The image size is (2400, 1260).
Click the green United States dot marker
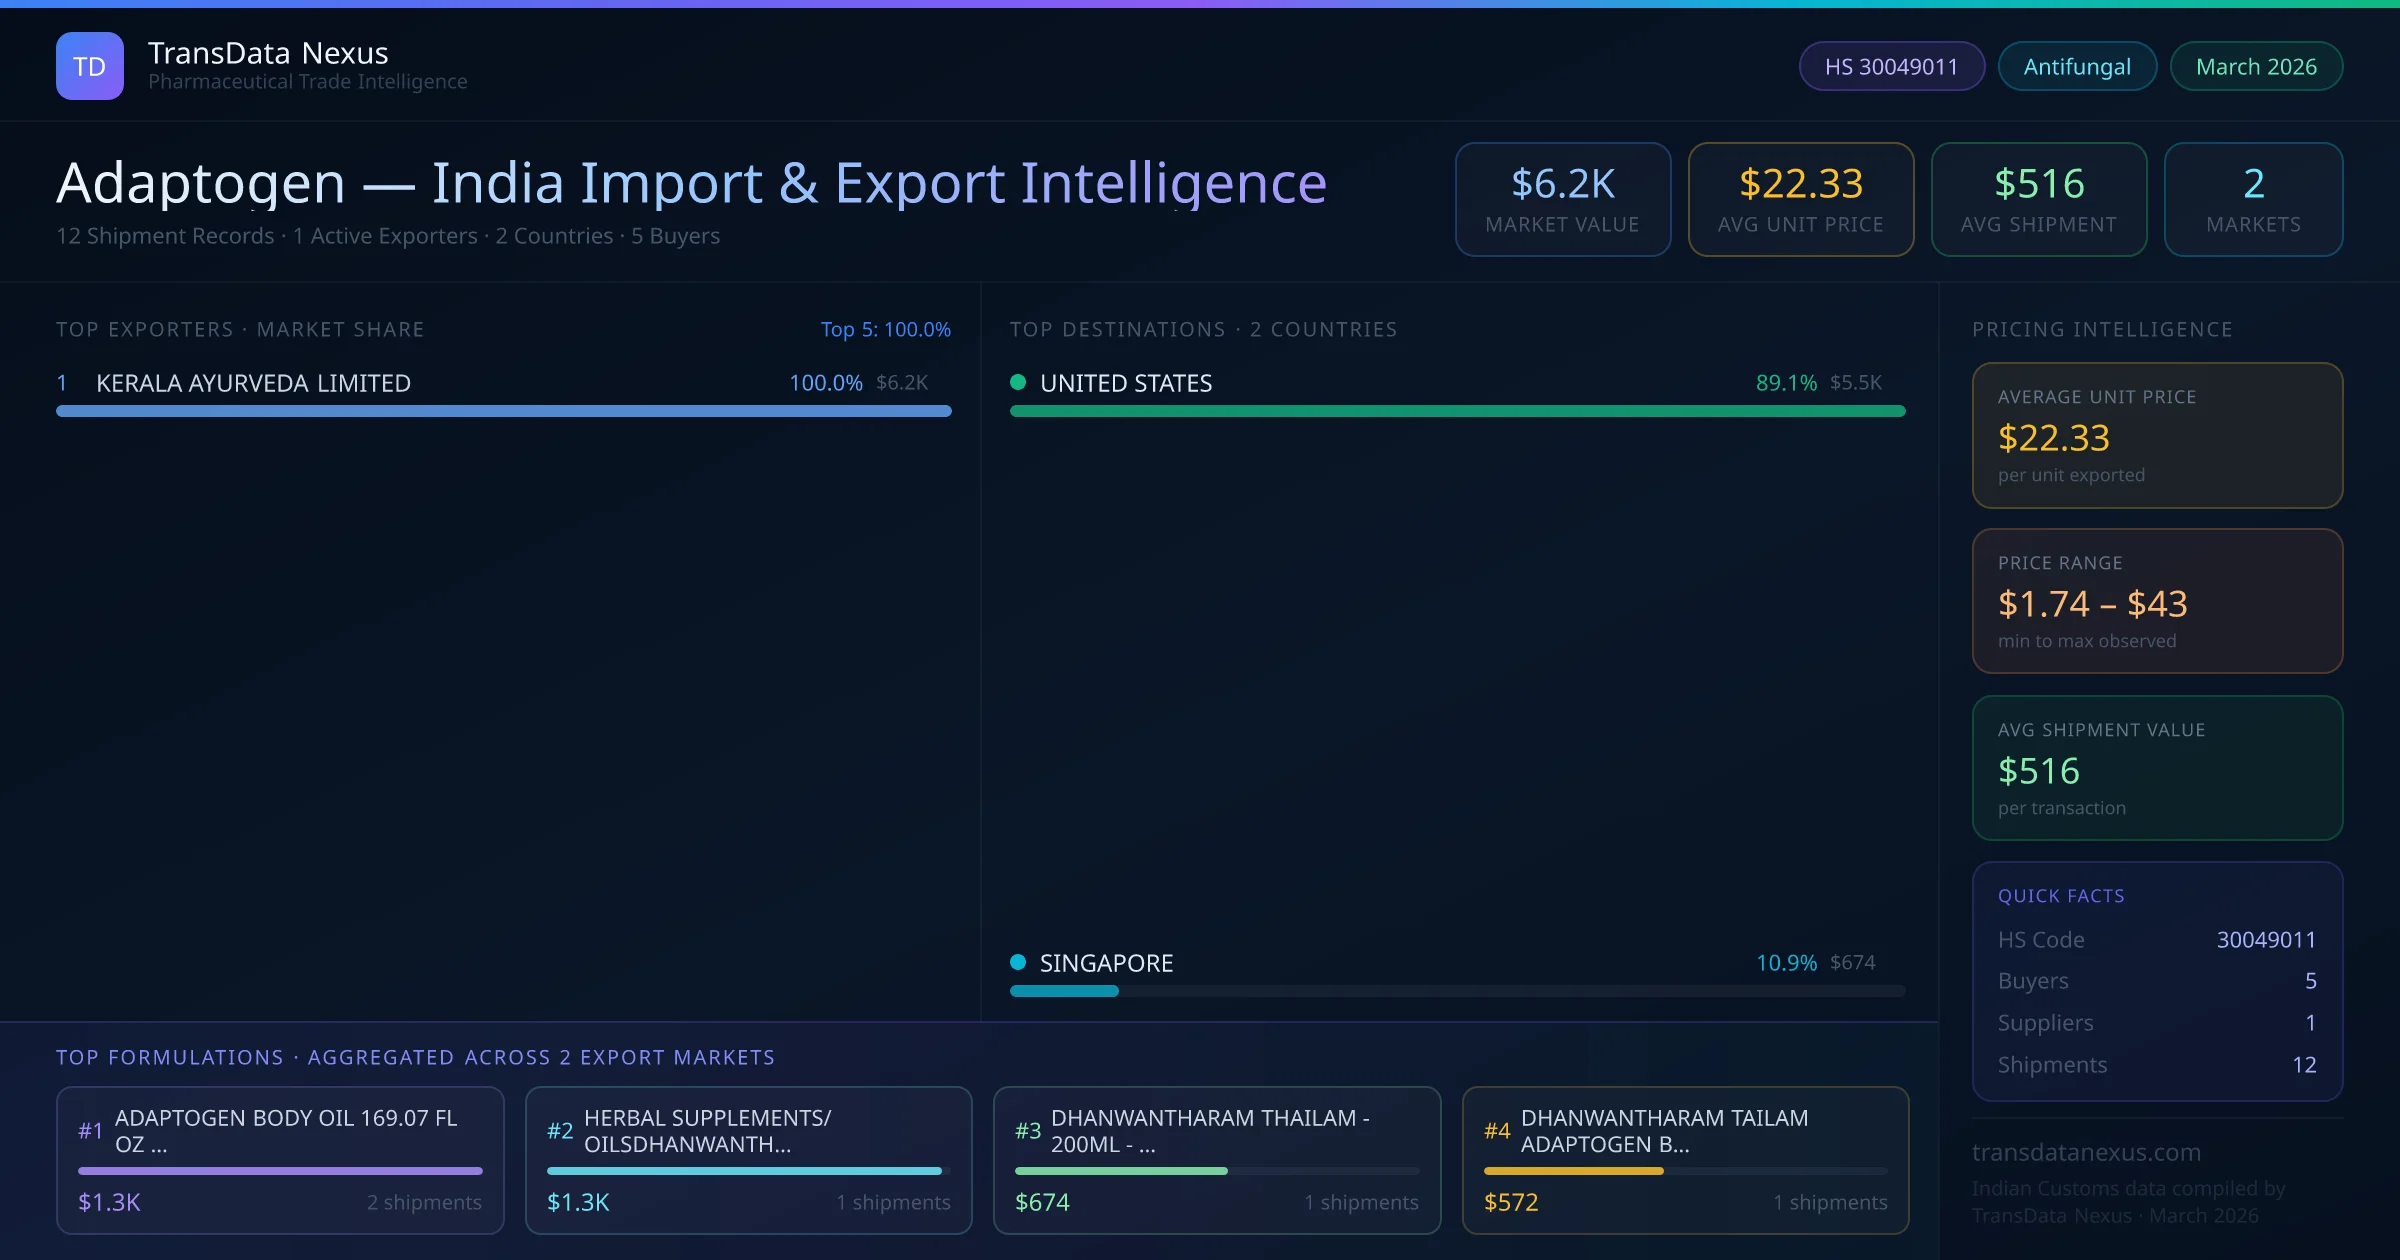click(1018, 382)
